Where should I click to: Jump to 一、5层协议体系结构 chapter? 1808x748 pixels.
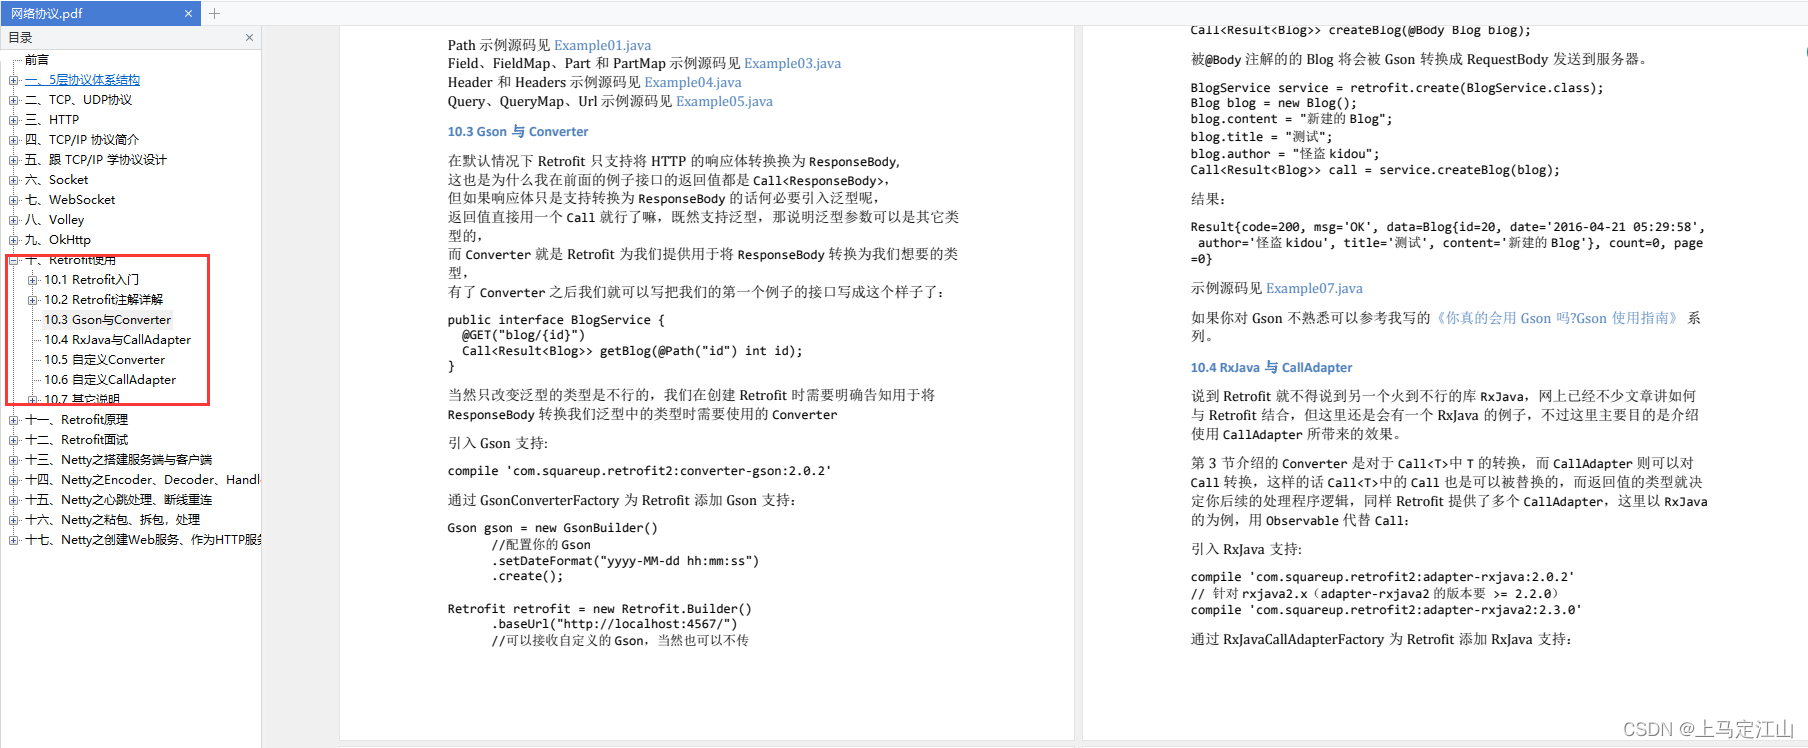tap(82, 80)
